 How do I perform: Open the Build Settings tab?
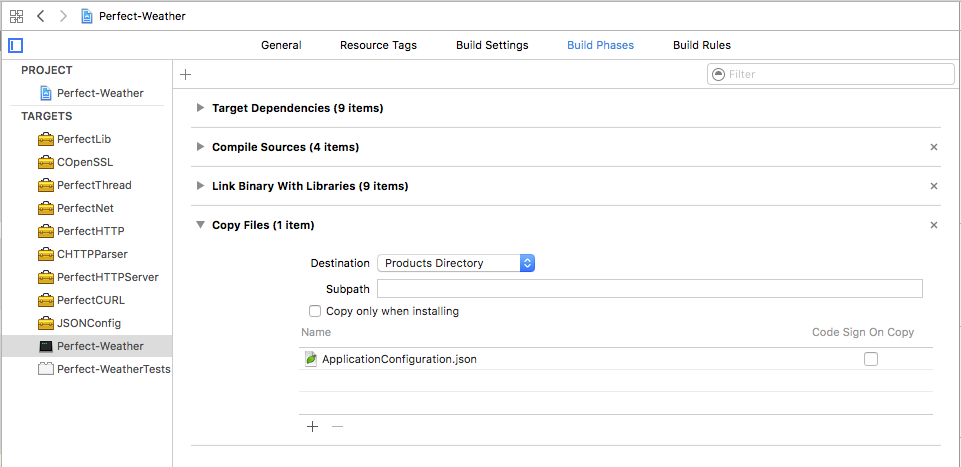492,45
